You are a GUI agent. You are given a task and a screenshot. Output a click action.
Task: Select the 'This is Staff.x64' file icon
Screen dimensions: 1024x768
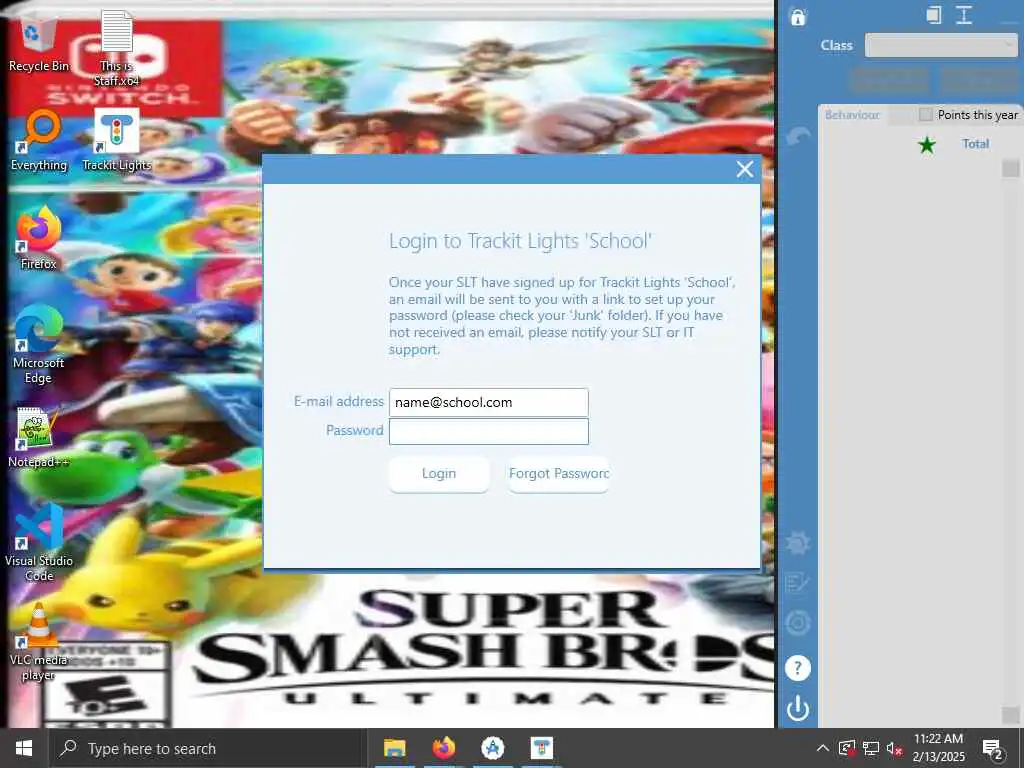pyautogui.click(x=116, y=48)
